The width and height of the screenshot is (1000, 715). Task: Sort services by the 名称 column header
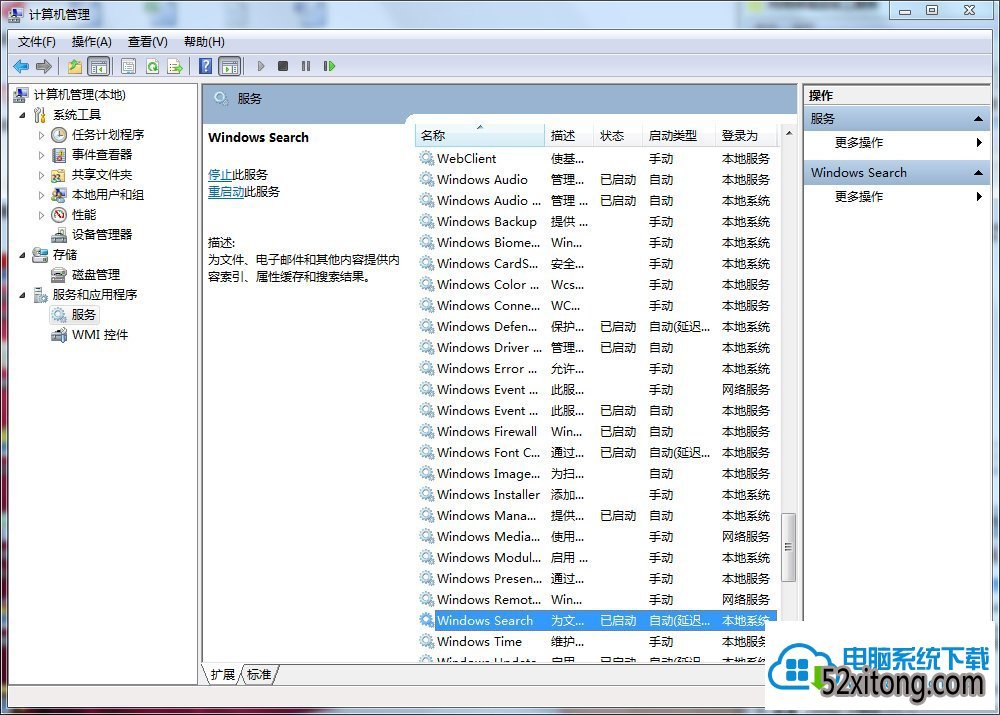pos(480,136)
